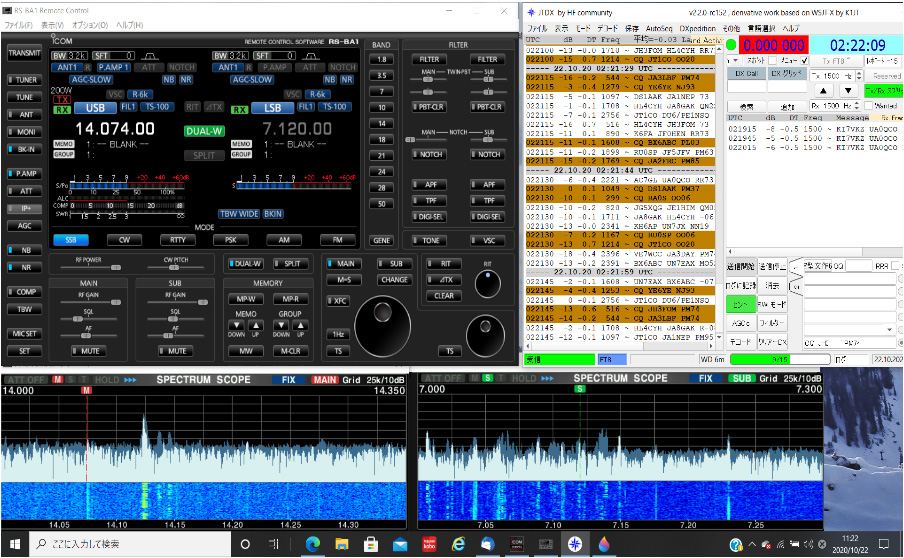Click the down triangle button in JTDX
The image size is (904, 558).
tap(848, 91)
